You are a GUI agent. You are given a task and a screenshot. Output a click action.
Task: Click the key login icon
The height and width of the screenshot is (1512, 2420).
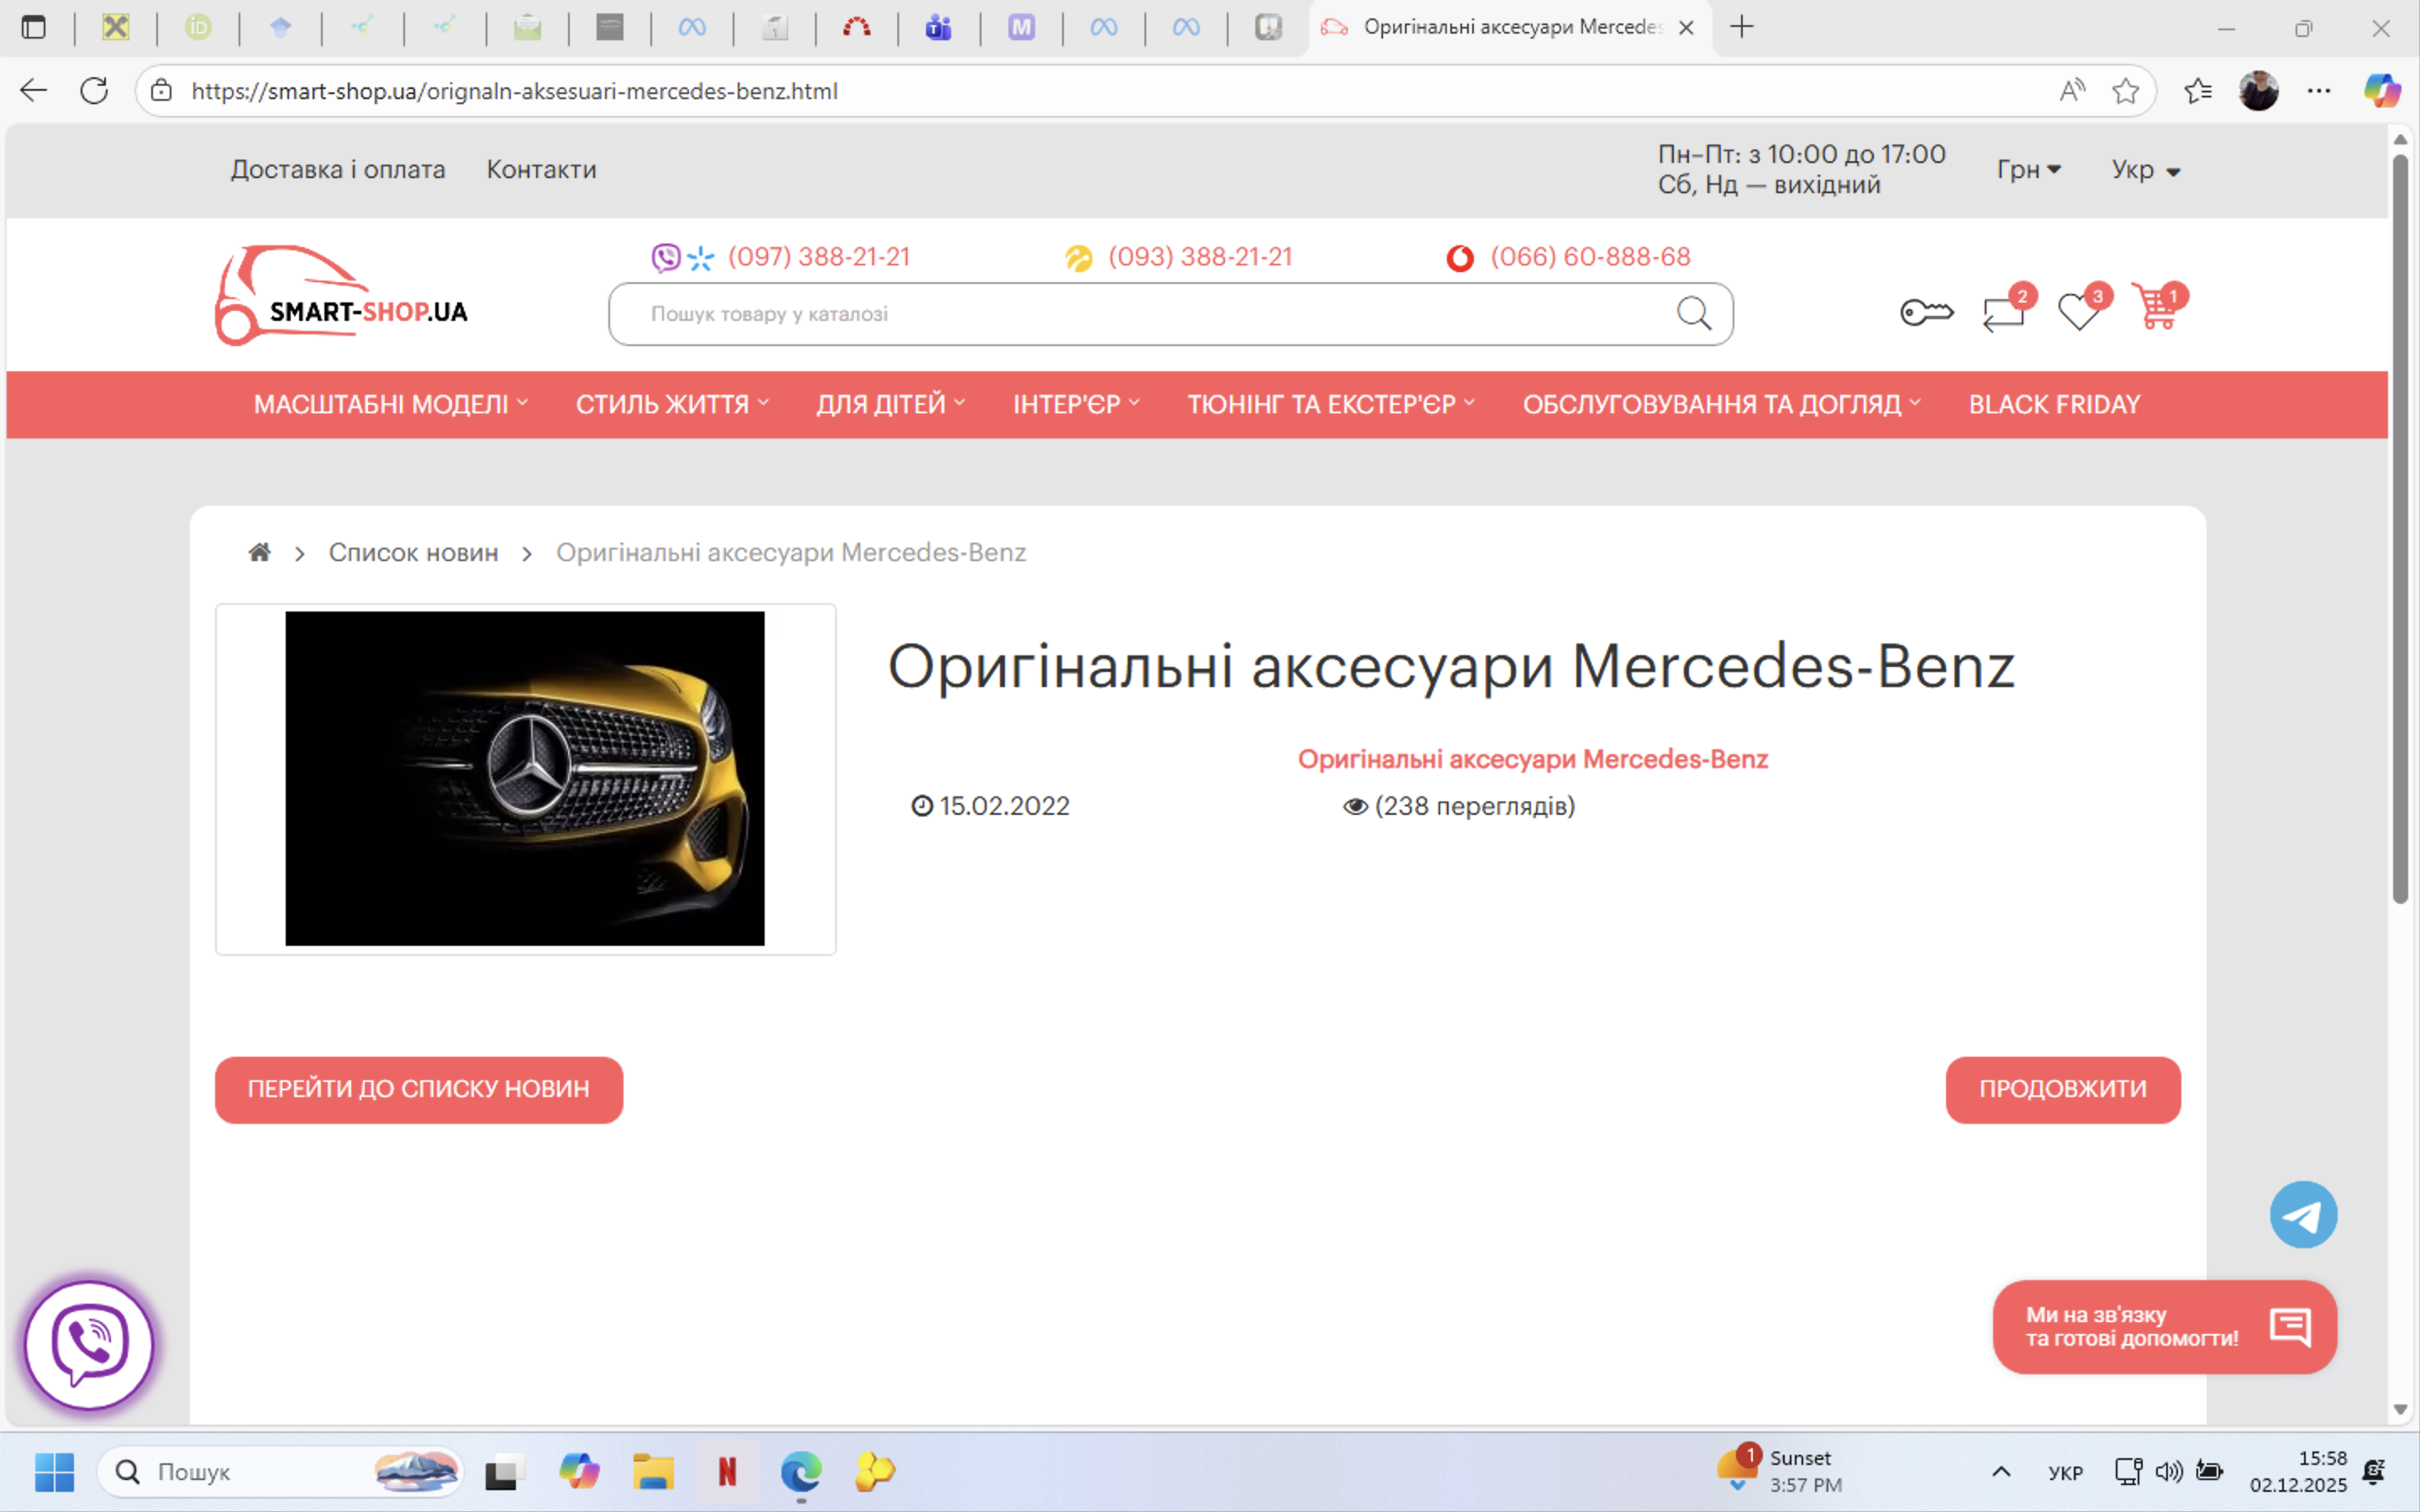click(x=1926, y=313)
